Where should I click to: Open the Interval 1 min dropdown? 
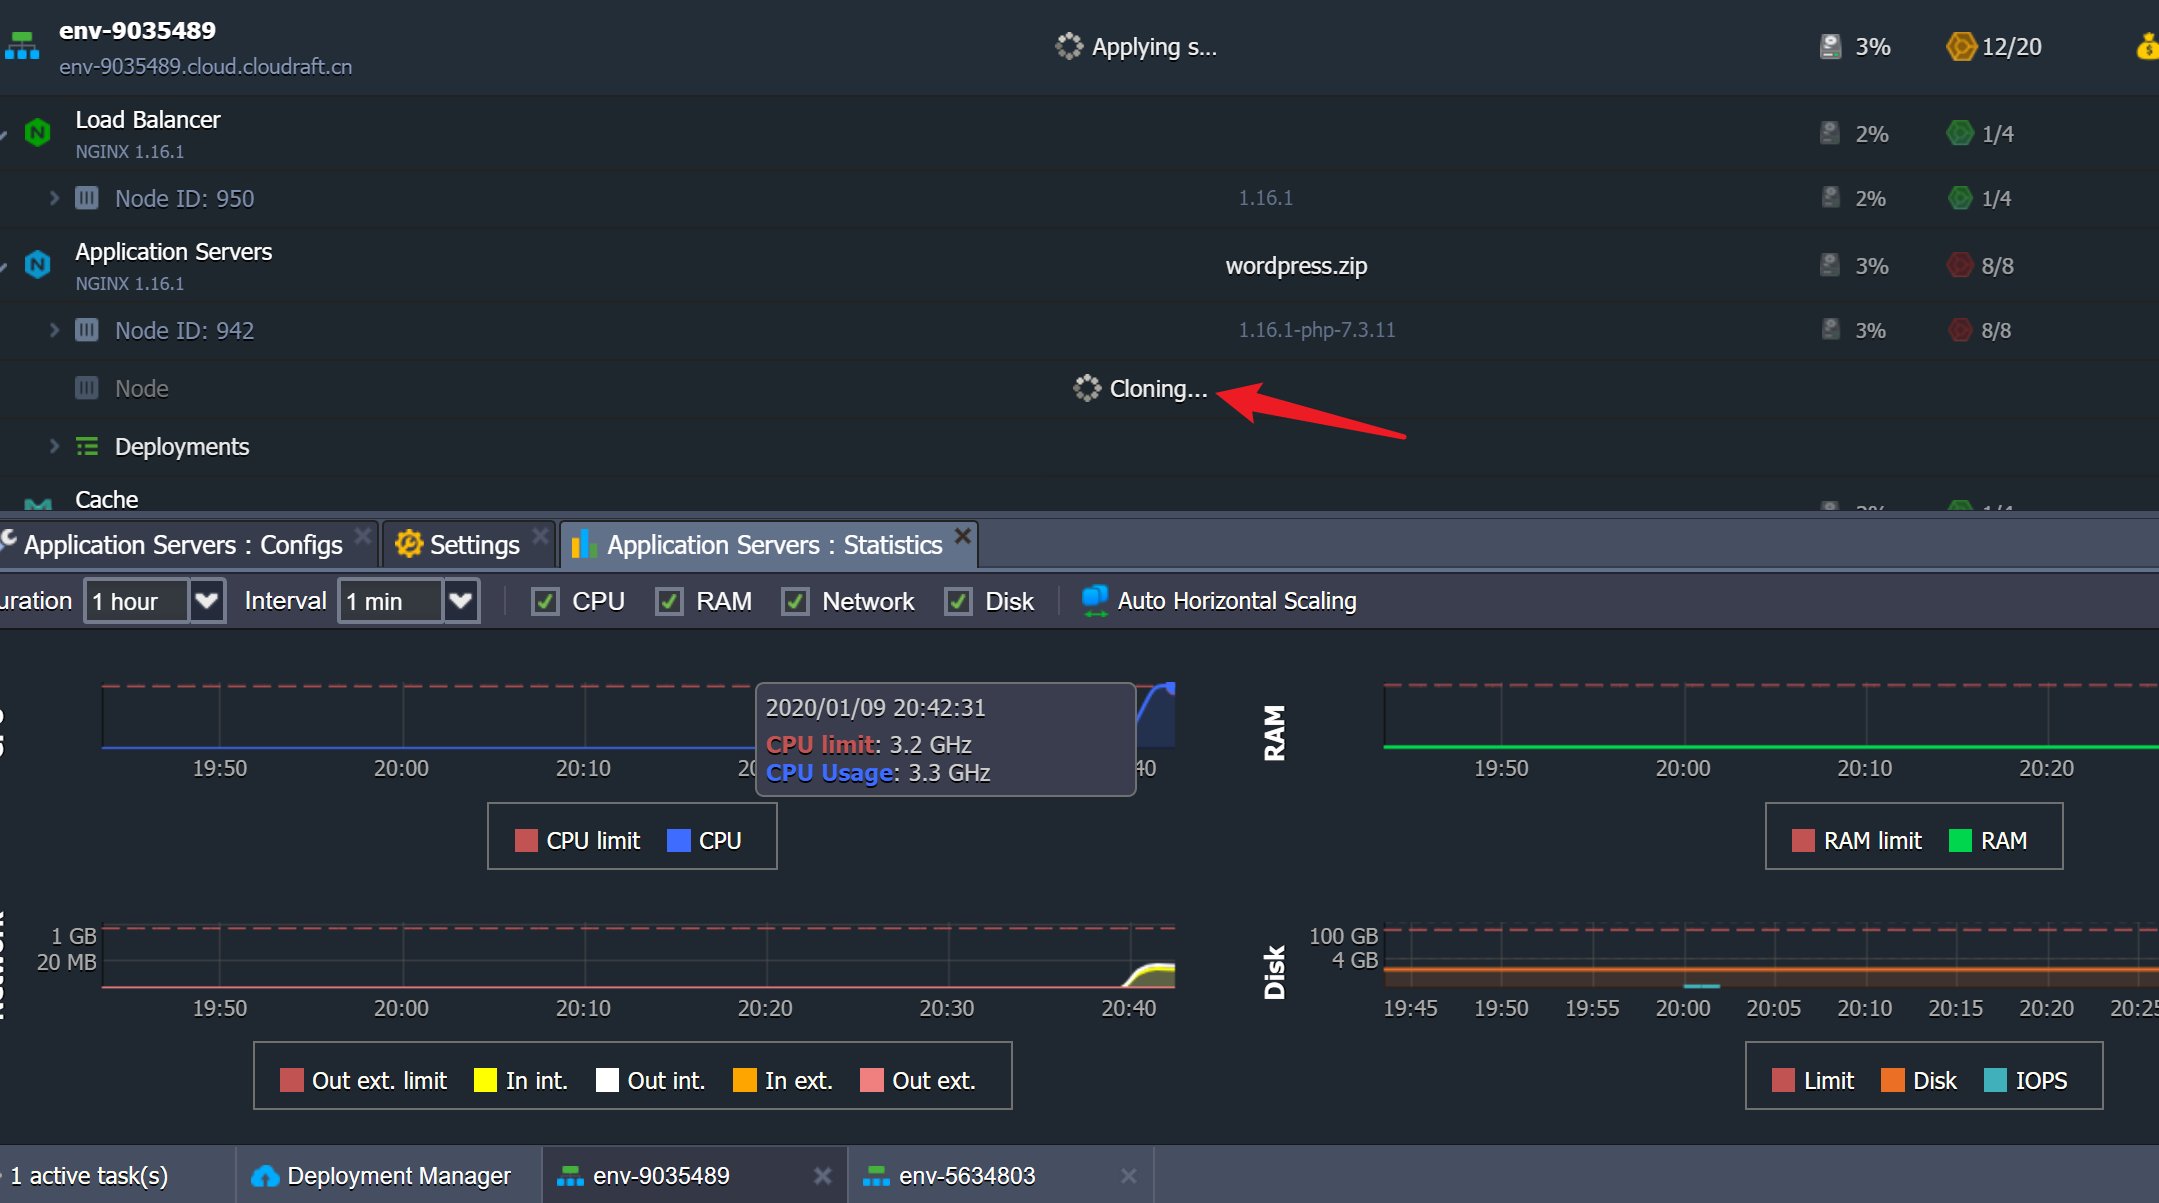[x=461, y=601]
